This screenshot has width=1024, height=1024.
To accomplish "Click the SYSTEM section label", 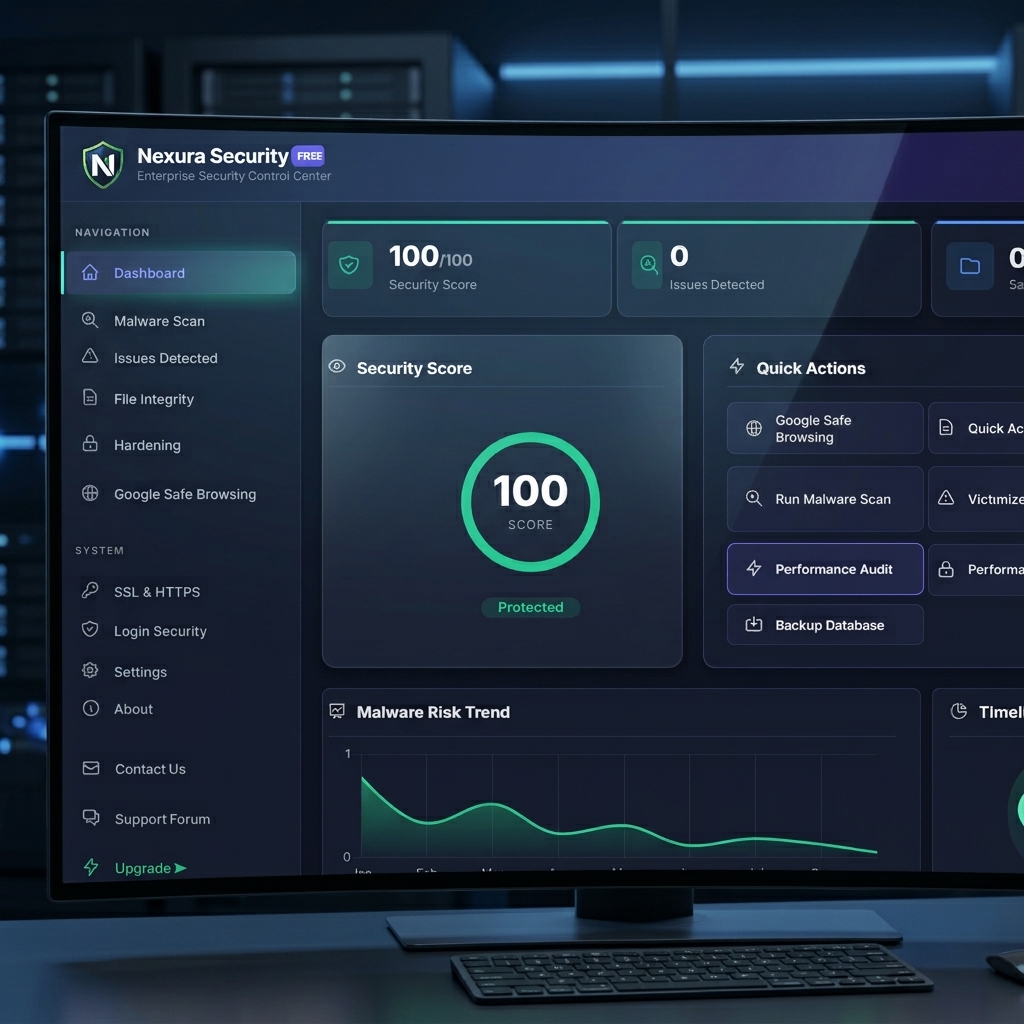I will pos(99,551).
